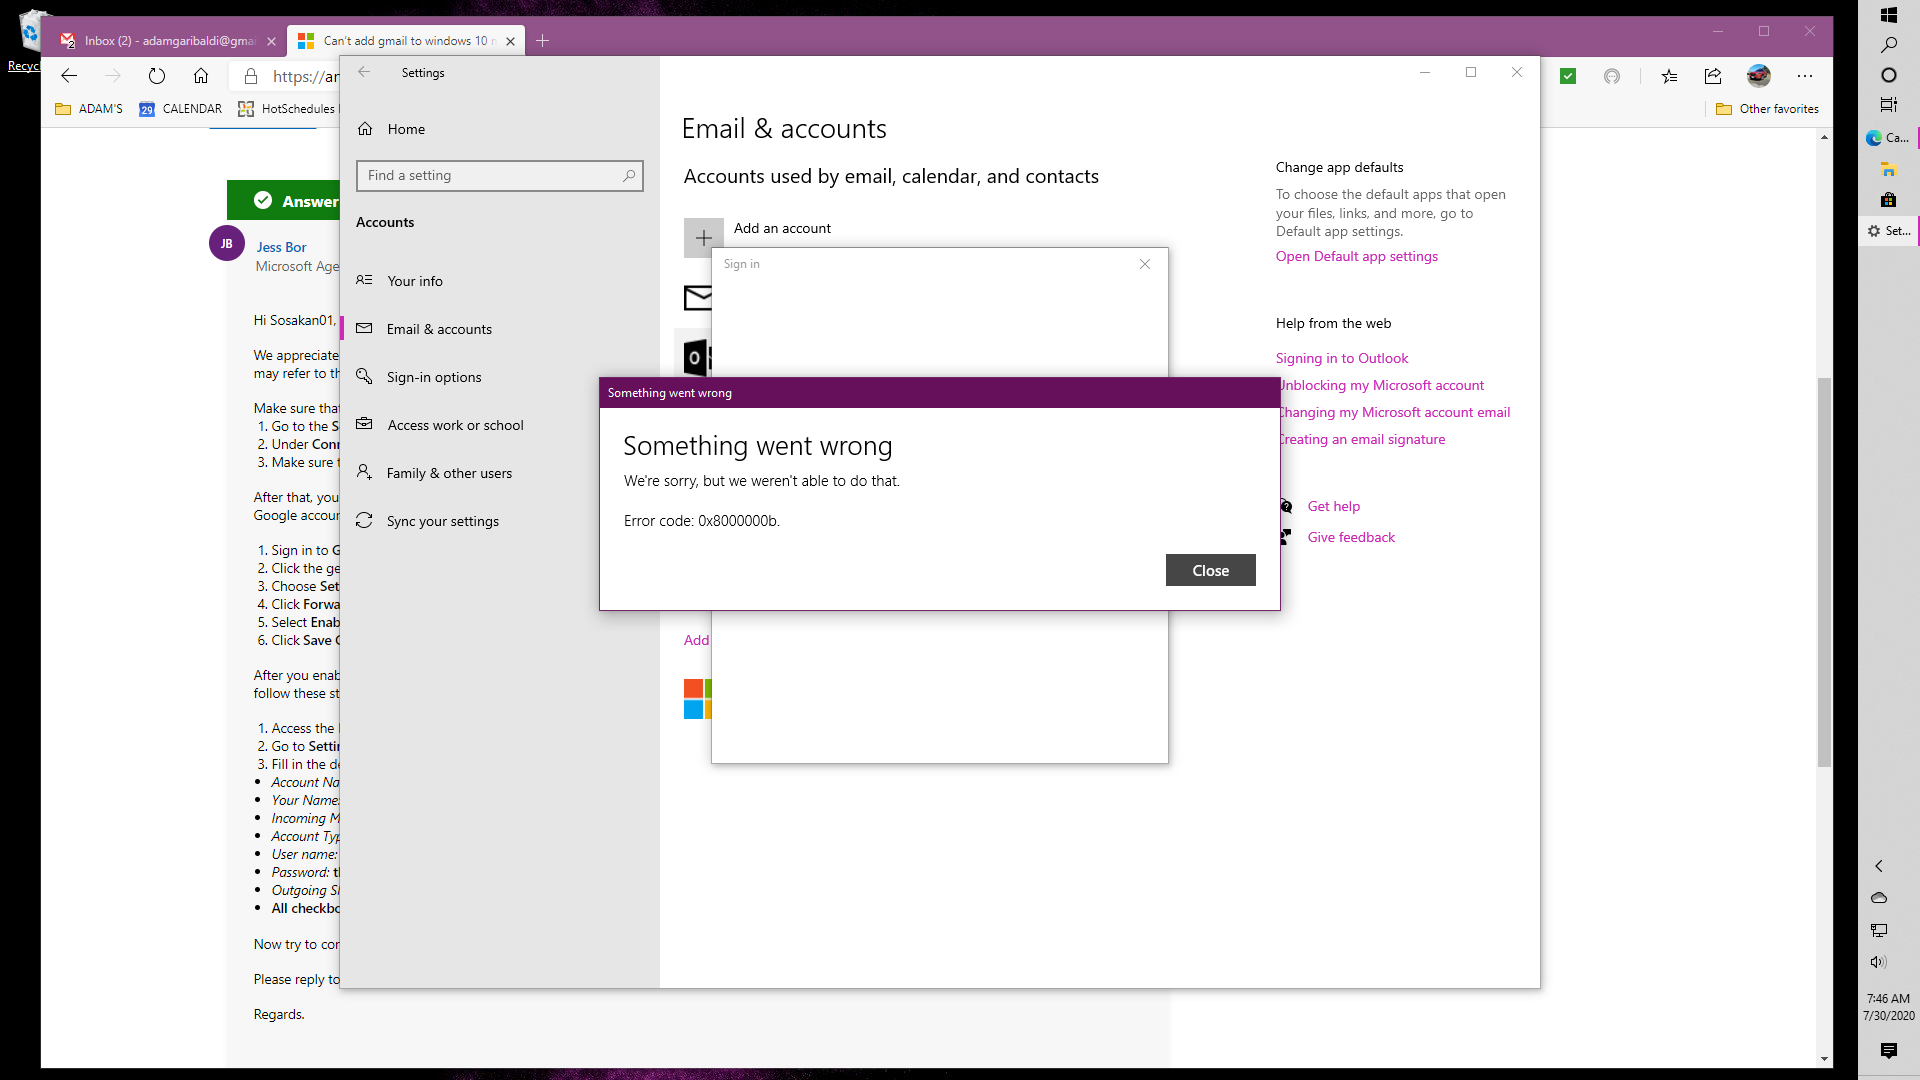Click the grey circular extension icon

[x=1612, y=76]
